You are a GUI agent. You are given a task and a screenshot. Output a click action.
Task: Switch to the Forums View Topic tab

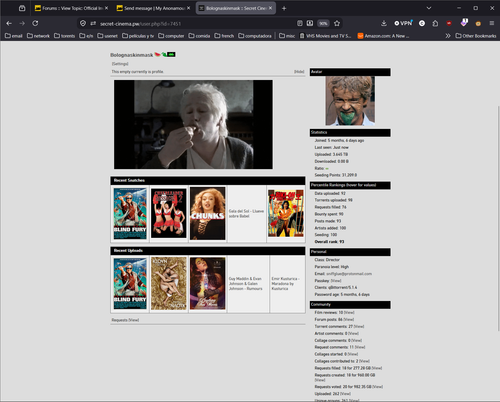pyautogui.click(x=71, y=8)
